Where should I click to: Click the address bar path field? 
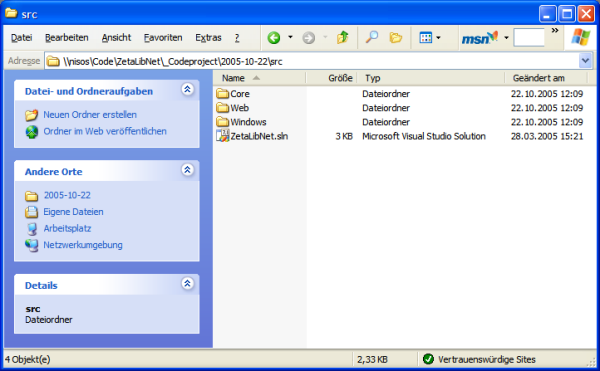coord(319,61)
